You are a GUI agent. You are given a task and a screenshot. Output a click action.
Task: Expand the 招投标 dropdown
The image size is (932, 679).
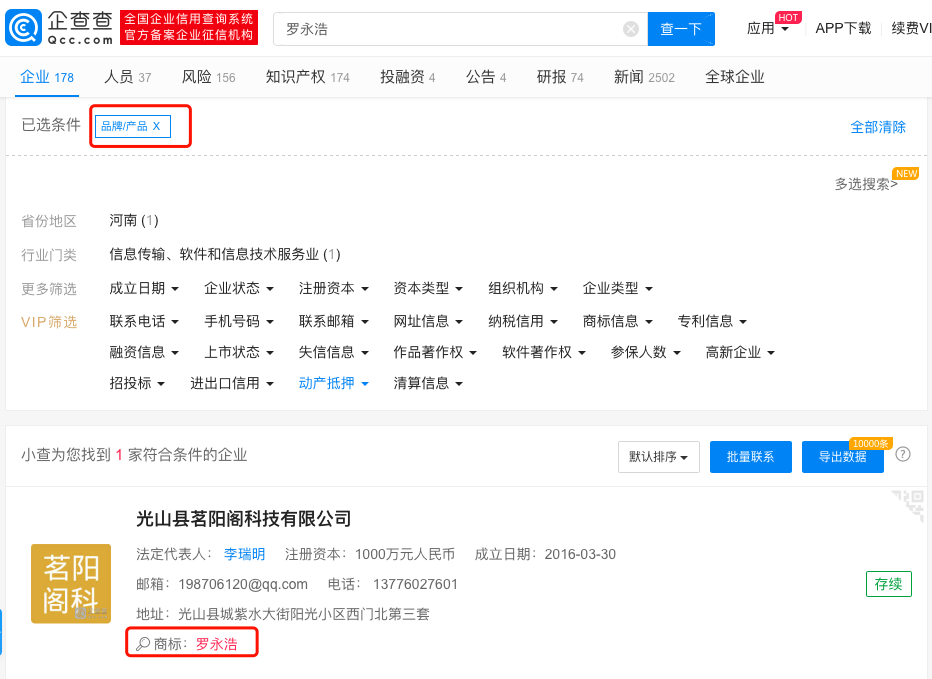[137, 383]
